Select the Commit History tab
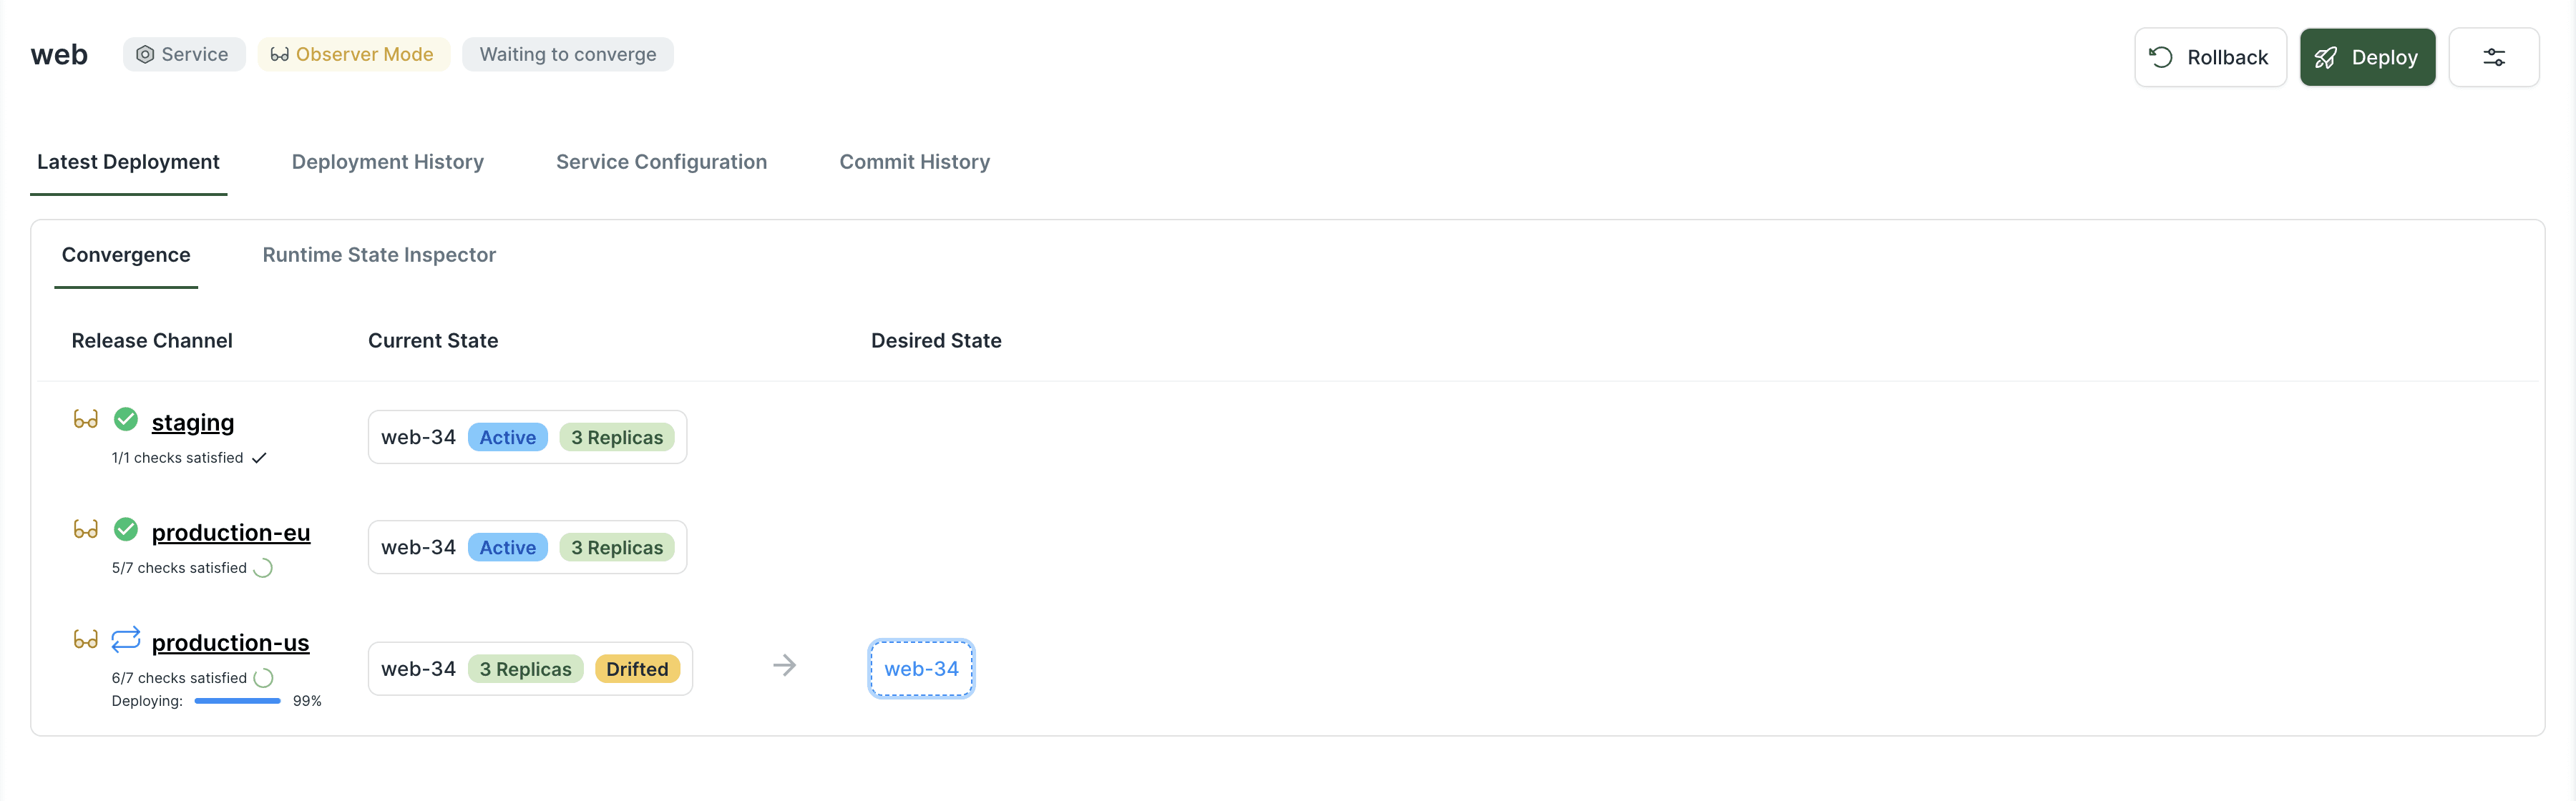 click(915, 162)
